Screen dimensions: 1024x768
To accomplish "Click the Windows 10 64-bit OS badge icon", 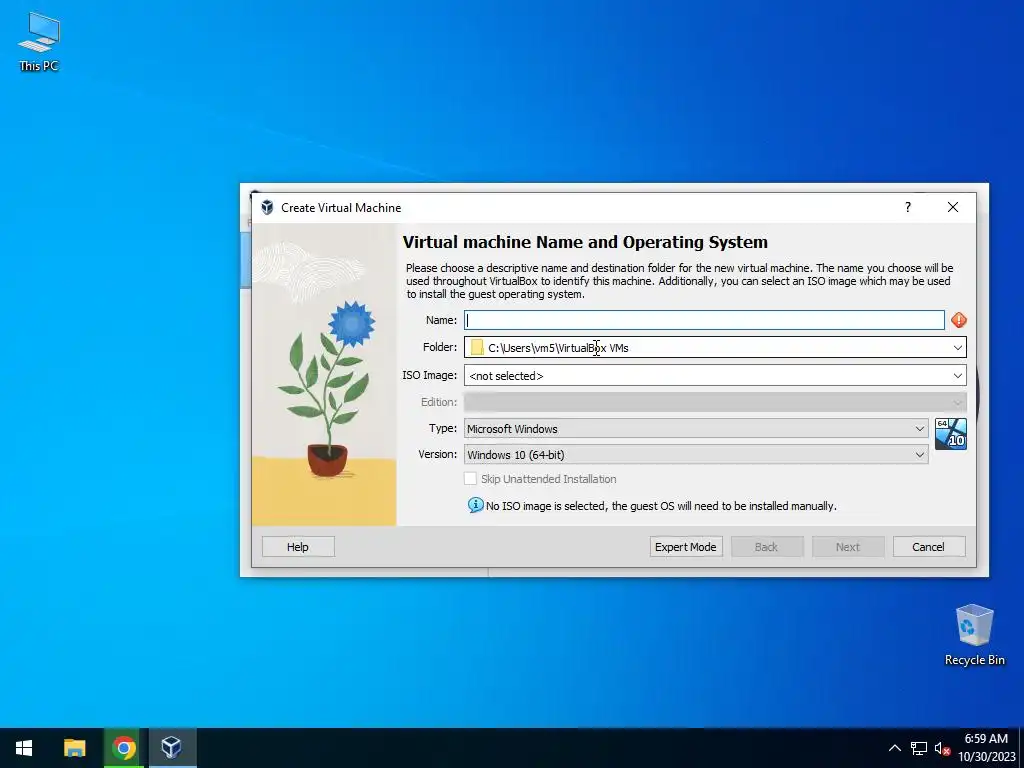I will pyautogui.click(x=950, y=434).
